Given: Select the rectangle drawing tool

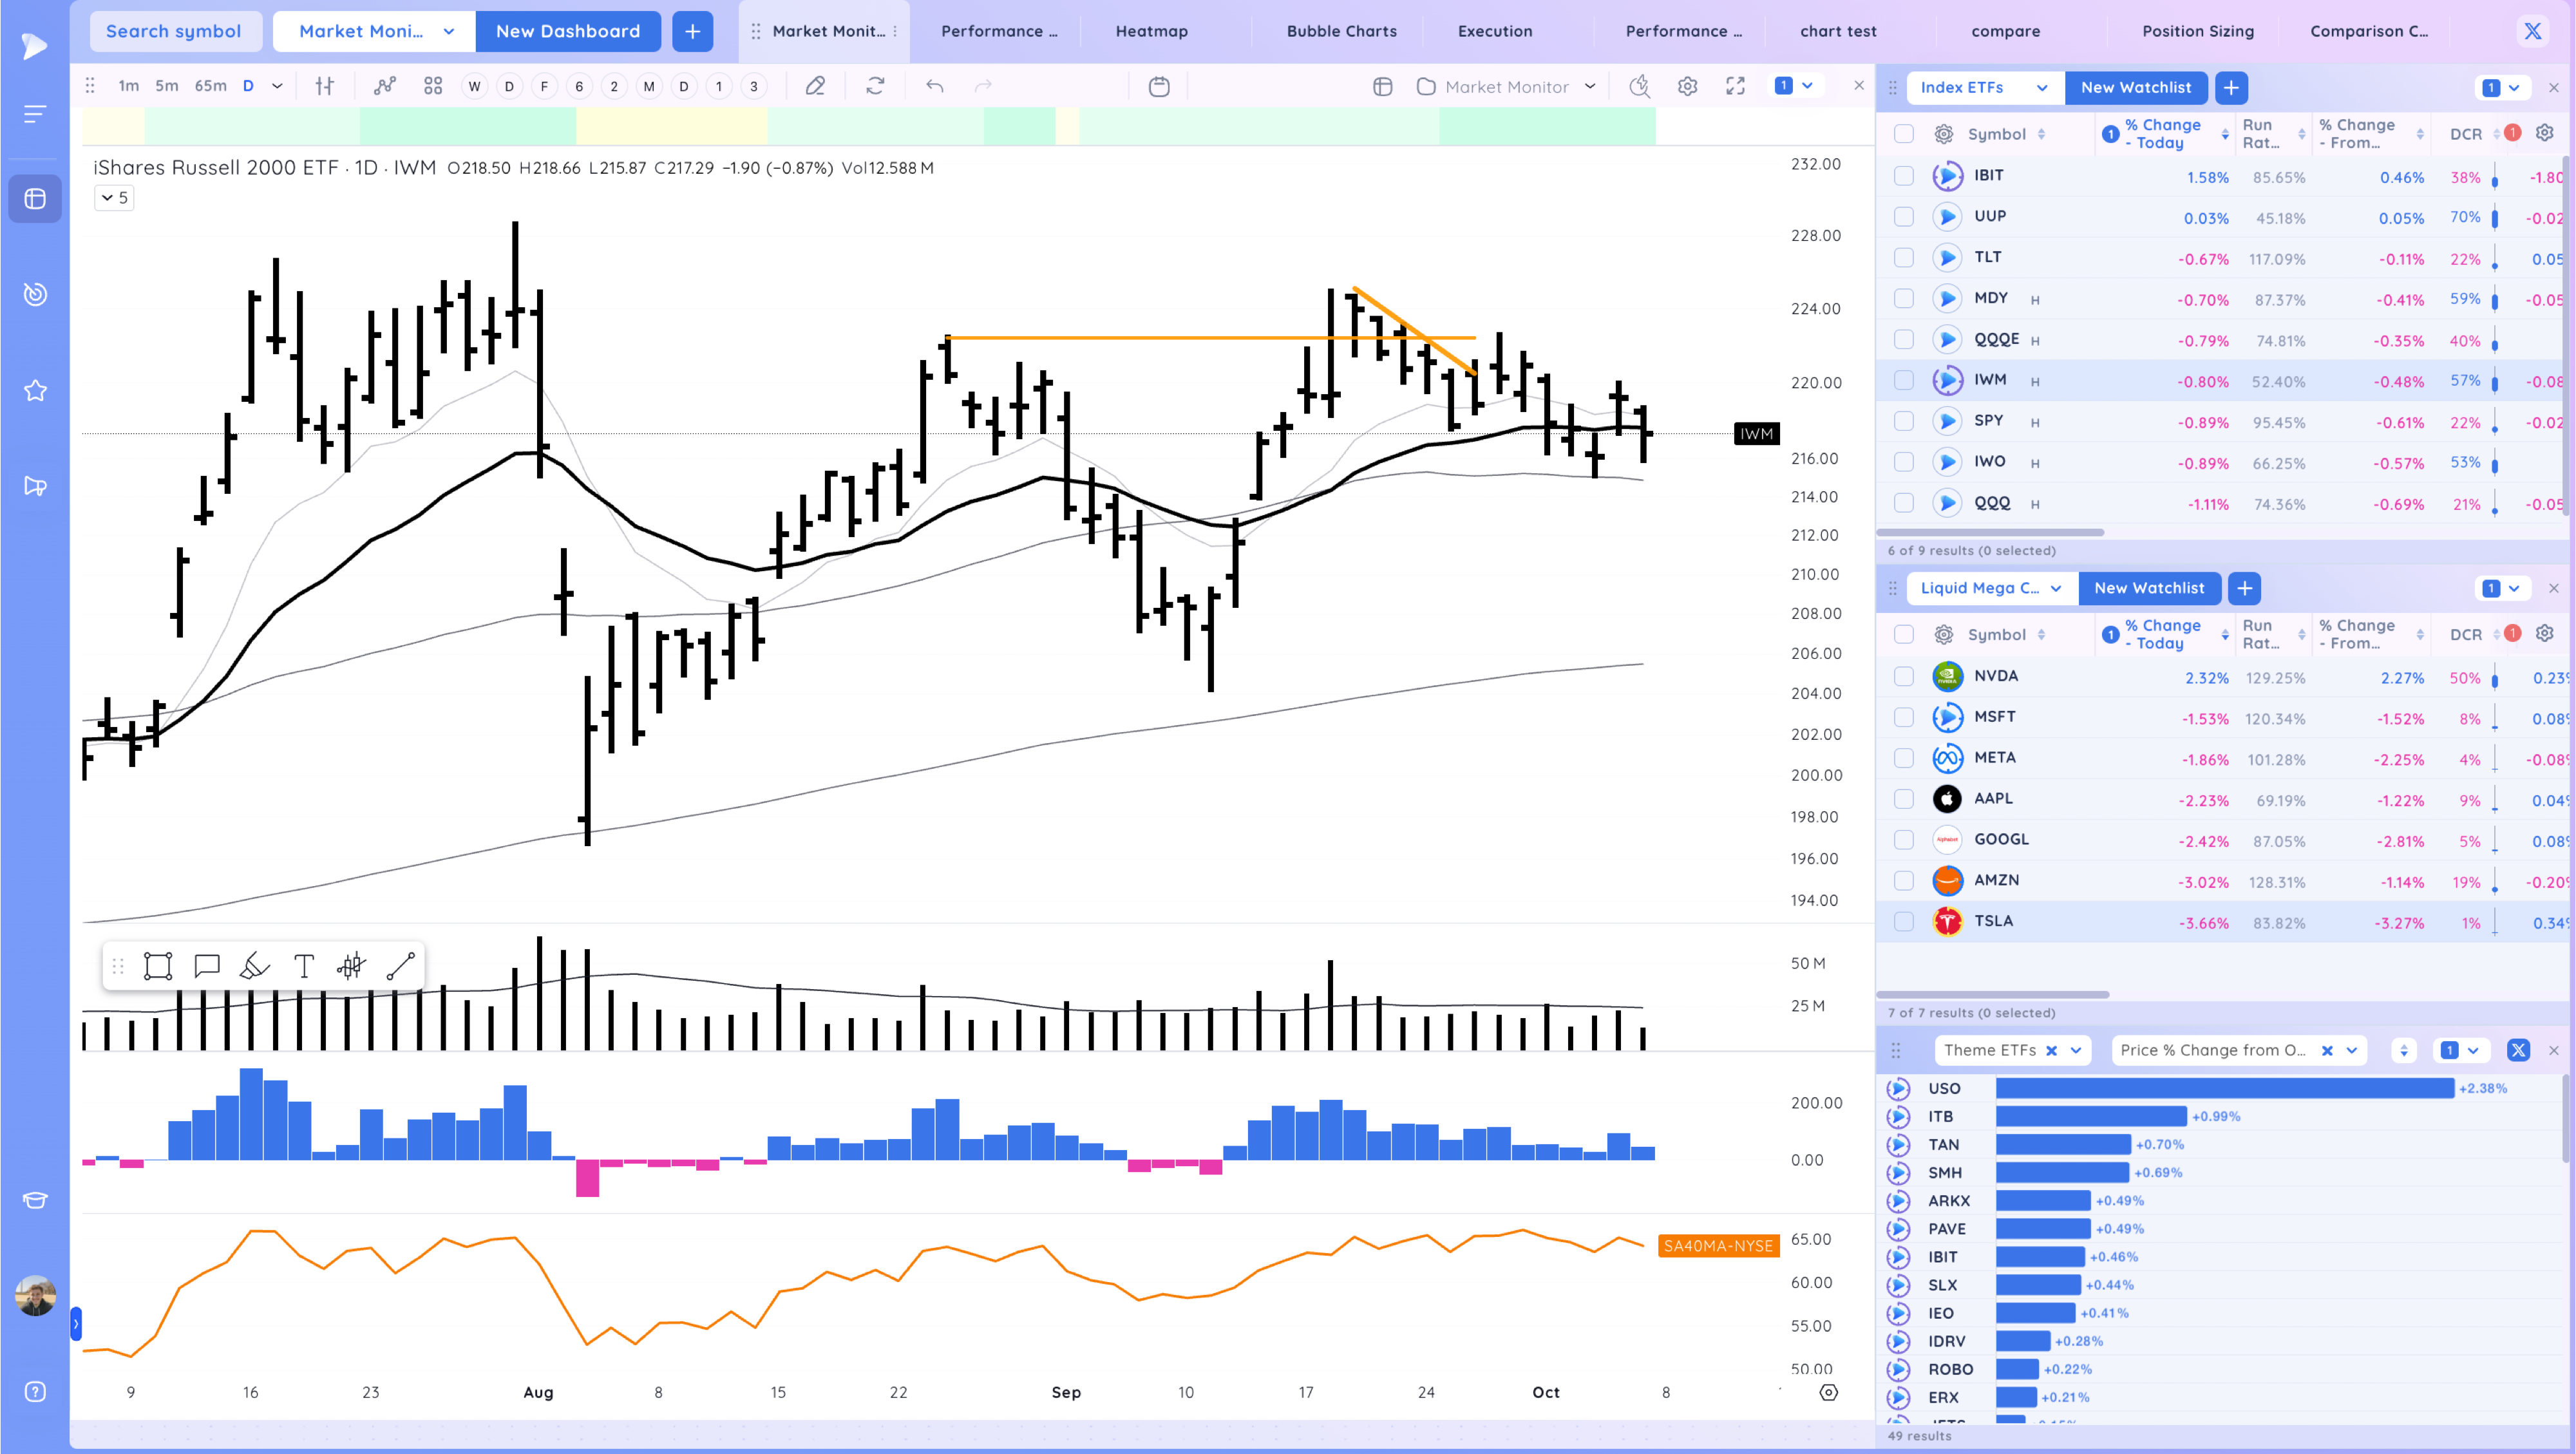Looking at the screenshot, I should (158, 966).
